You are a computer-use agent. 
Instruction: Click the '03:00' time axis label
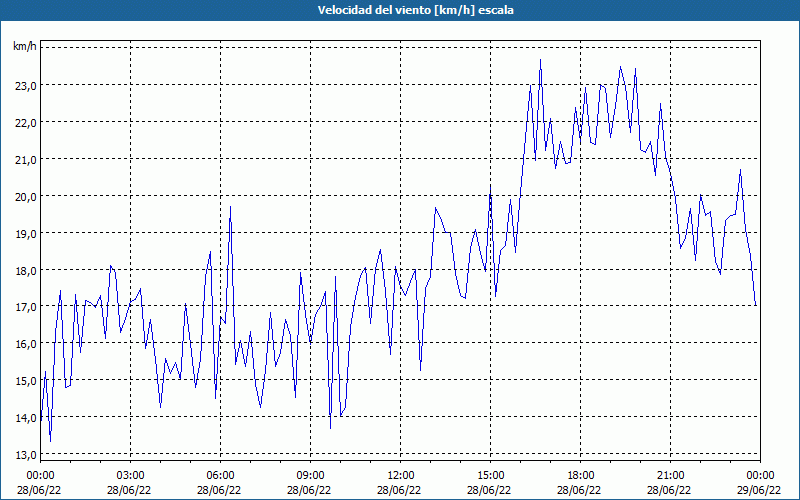130,476
